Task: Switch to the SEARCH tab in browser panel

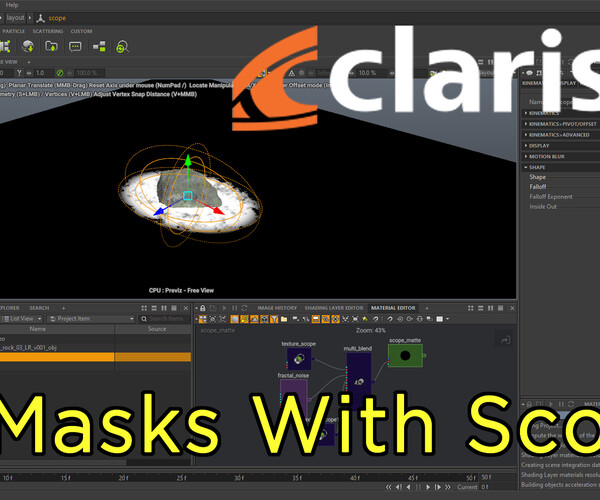Action: [x=39, y=308]
